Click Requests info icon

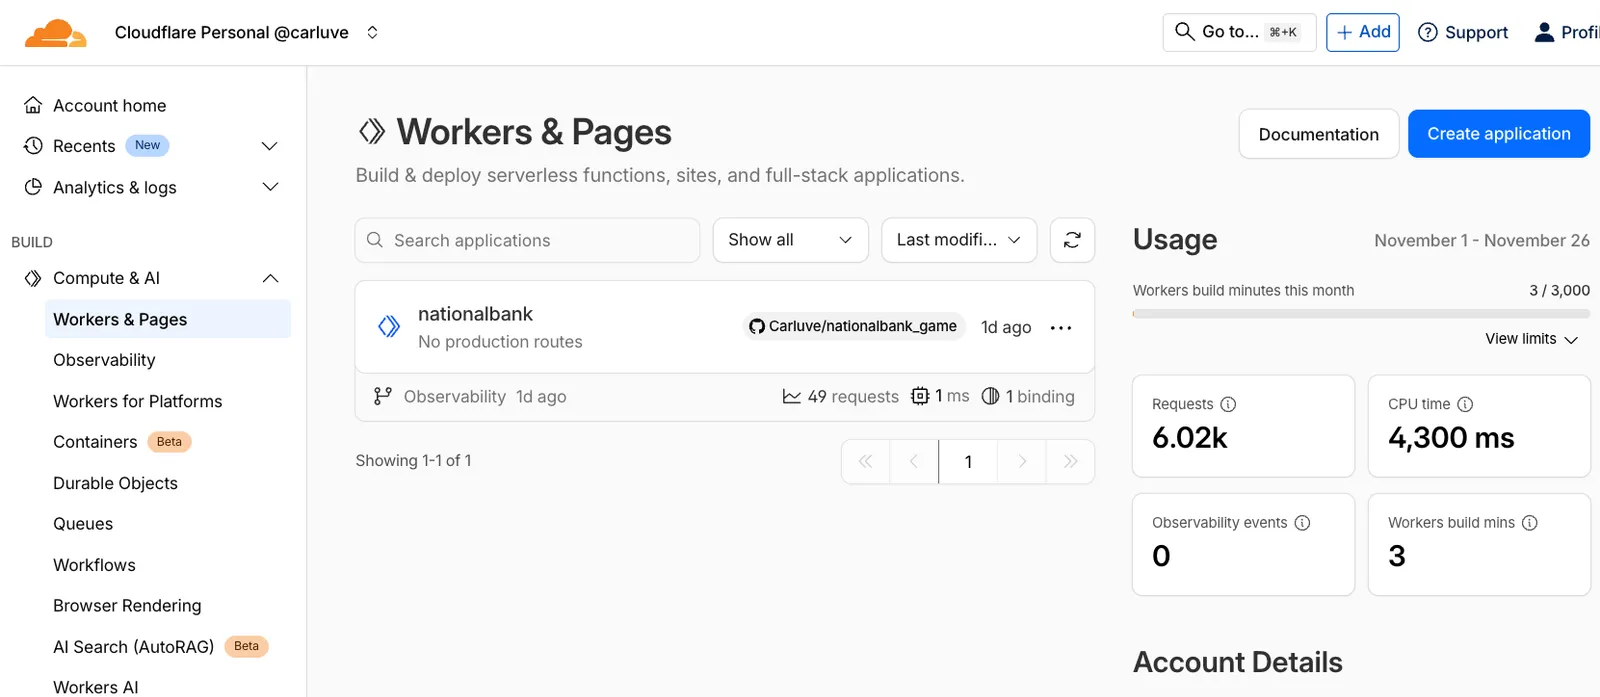pos(1228,404)
